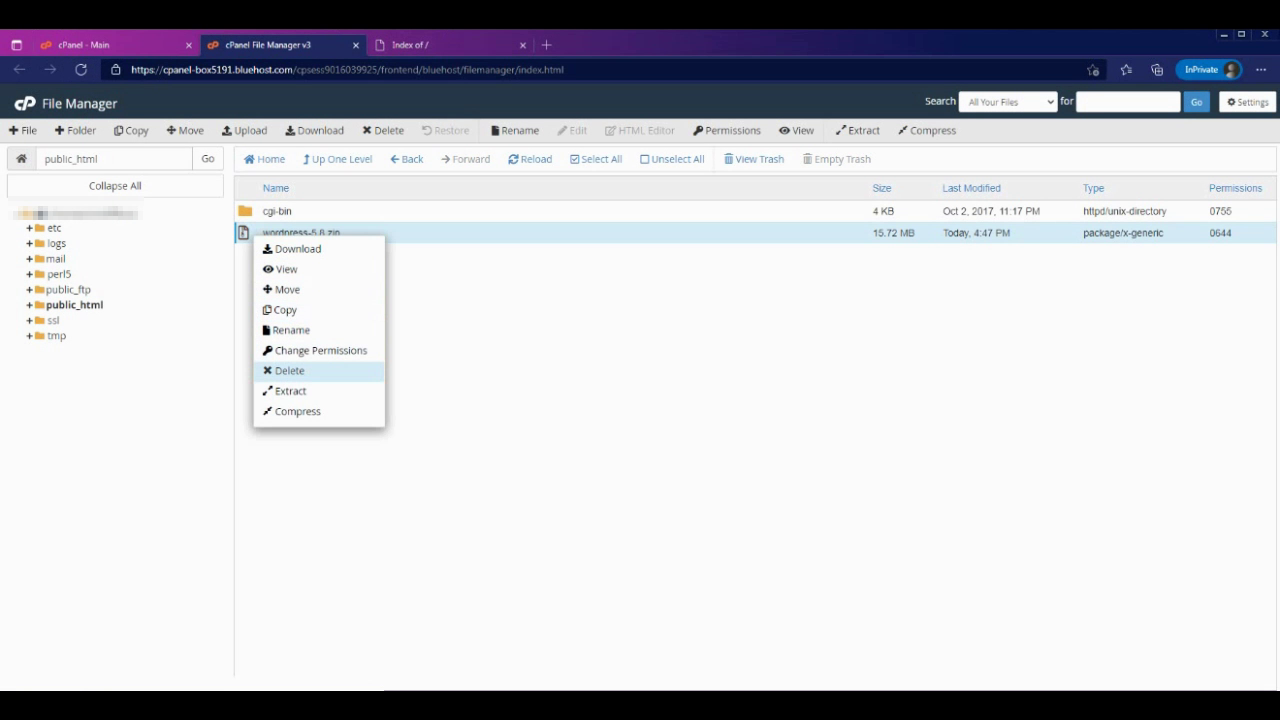Click the Settings button
1280x720 pixels.
coord(1247,102)
